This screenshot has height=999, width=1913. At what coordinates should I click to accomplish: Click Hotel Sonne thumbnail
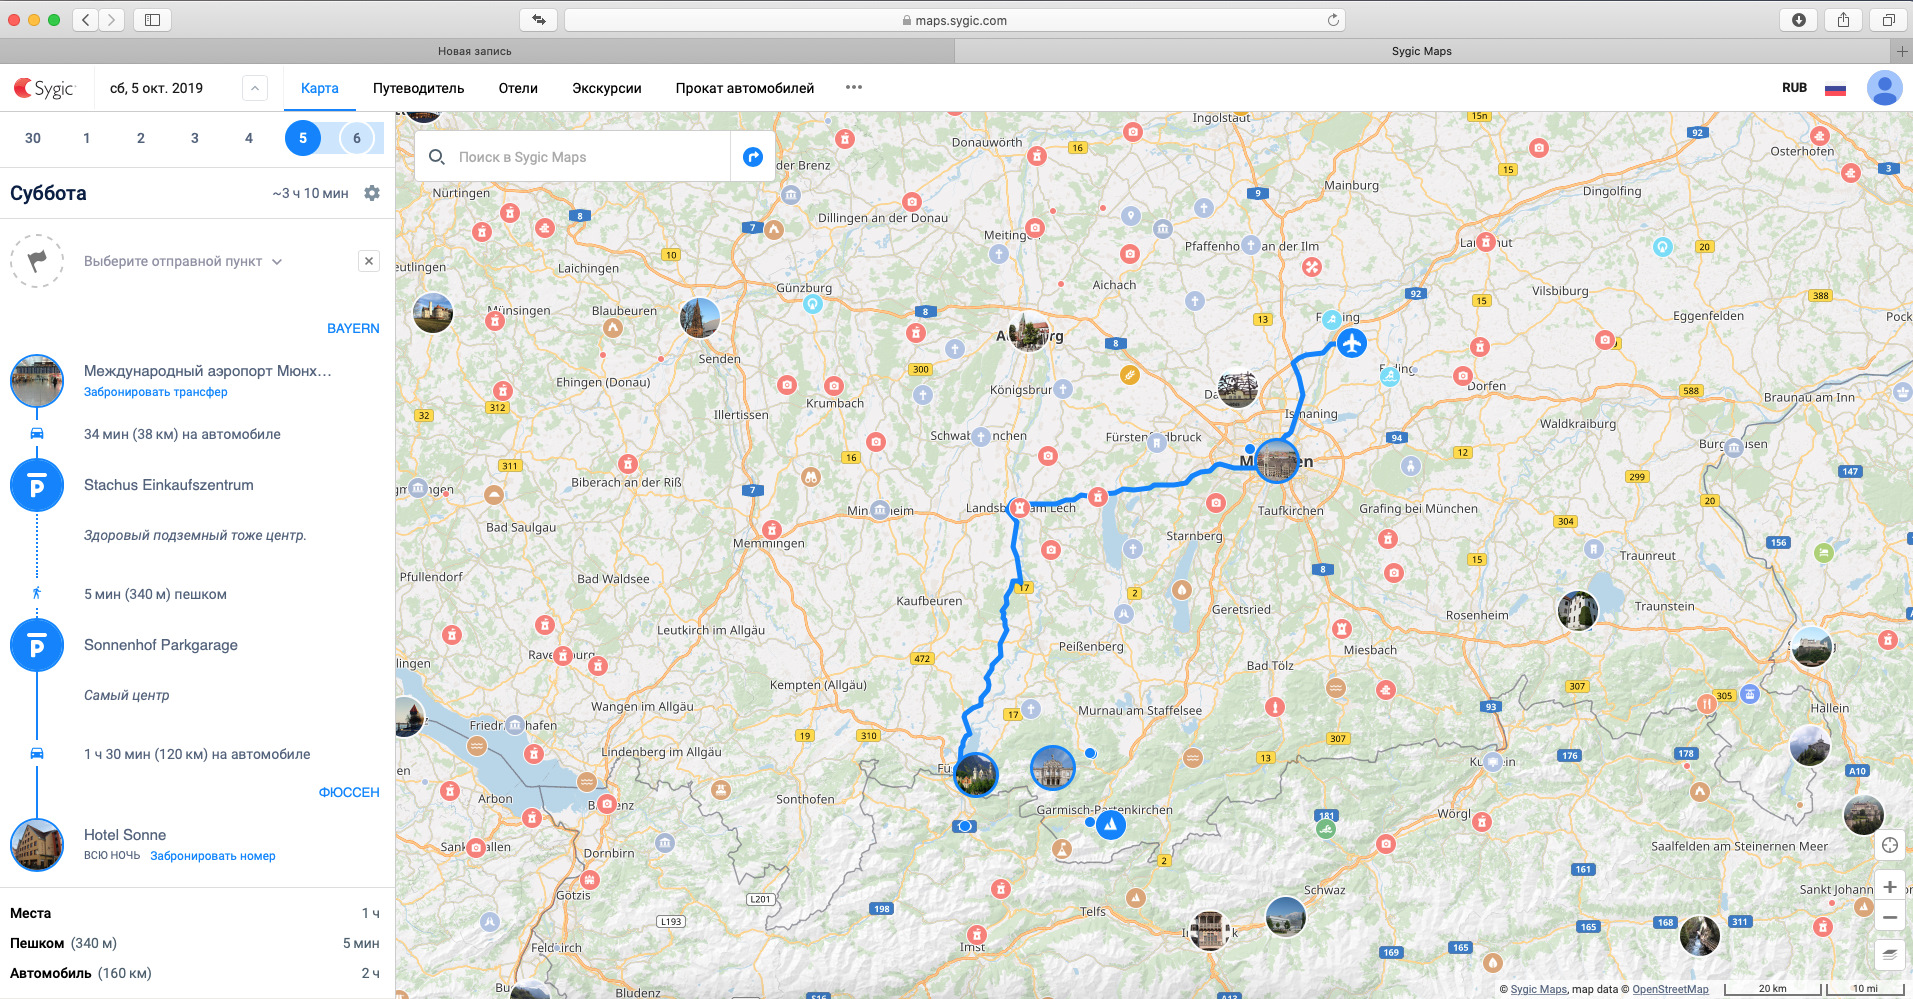pos(37,845)
